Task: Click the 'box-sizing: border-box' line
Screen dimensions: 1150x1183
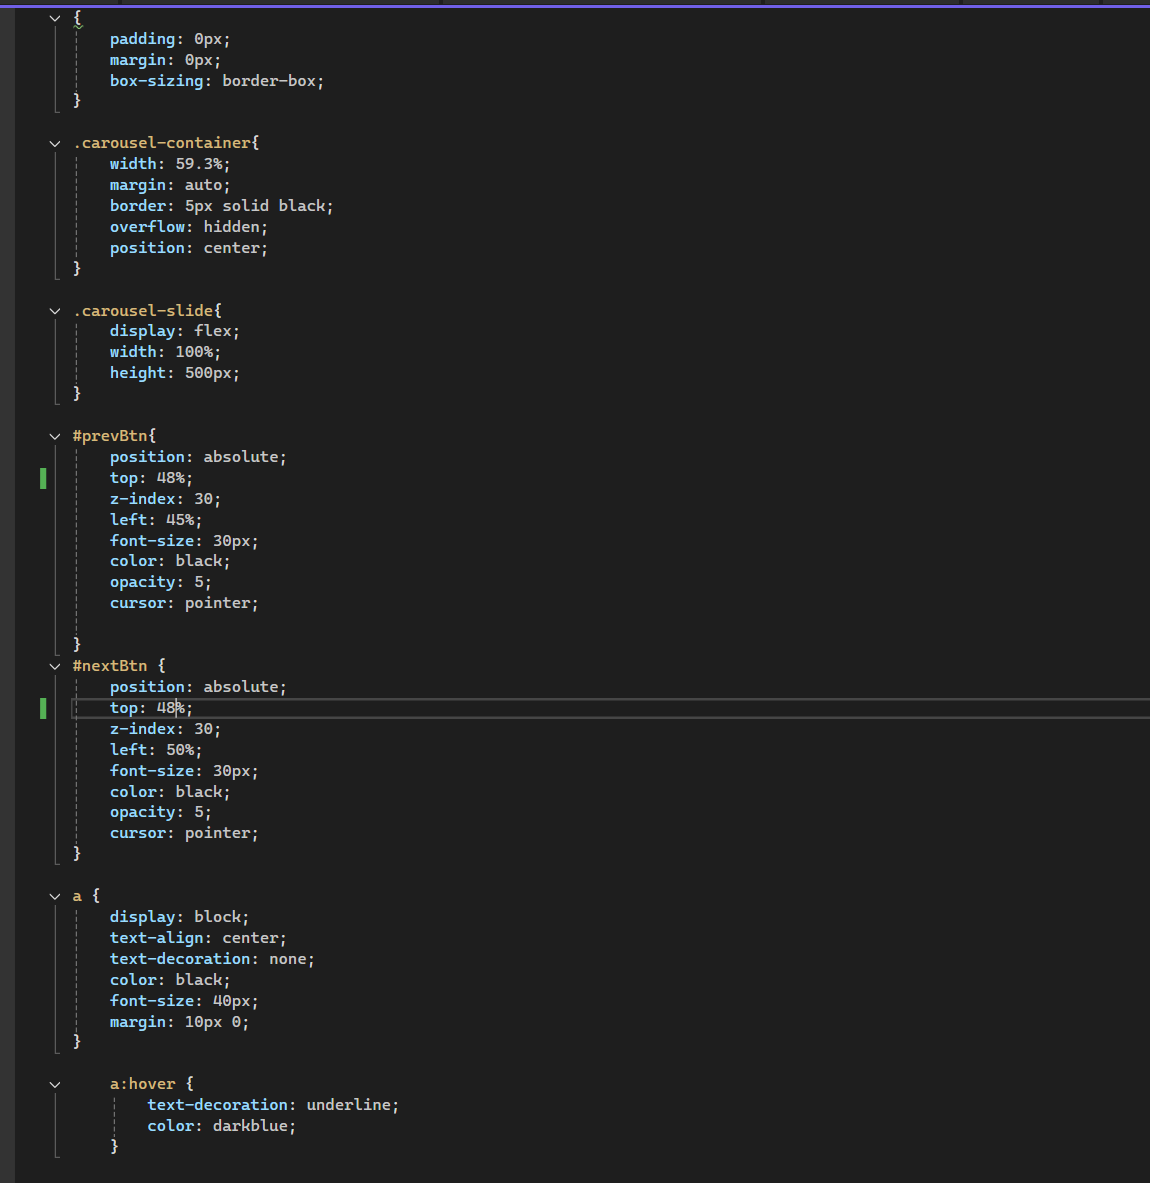Action: 217,81
